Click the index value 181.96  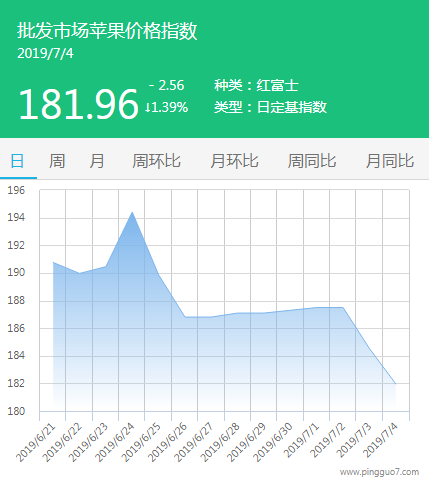tap(79, 104)
